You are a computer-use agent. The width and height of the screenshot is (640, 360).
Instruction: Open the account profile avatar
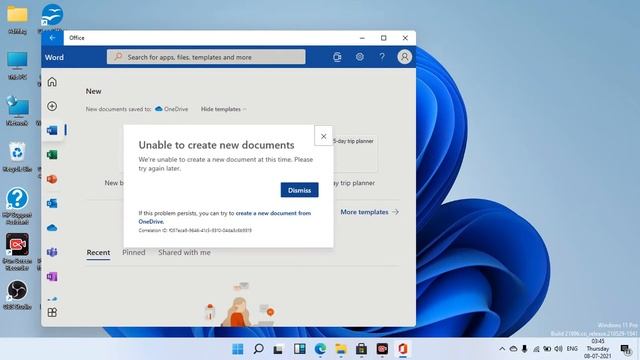click(x=404, y=57)
